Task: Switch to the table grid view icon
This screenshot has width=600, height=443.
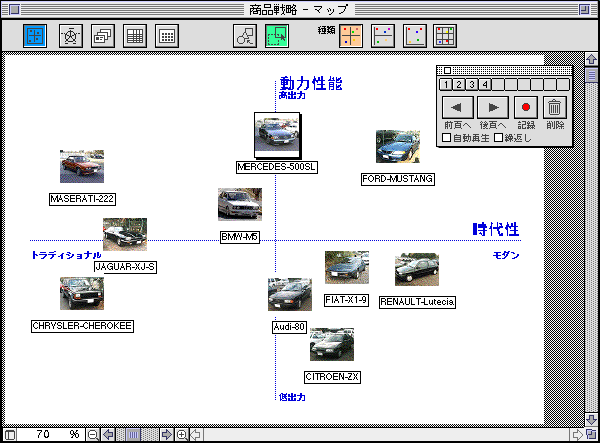Action: click(135, 36)
